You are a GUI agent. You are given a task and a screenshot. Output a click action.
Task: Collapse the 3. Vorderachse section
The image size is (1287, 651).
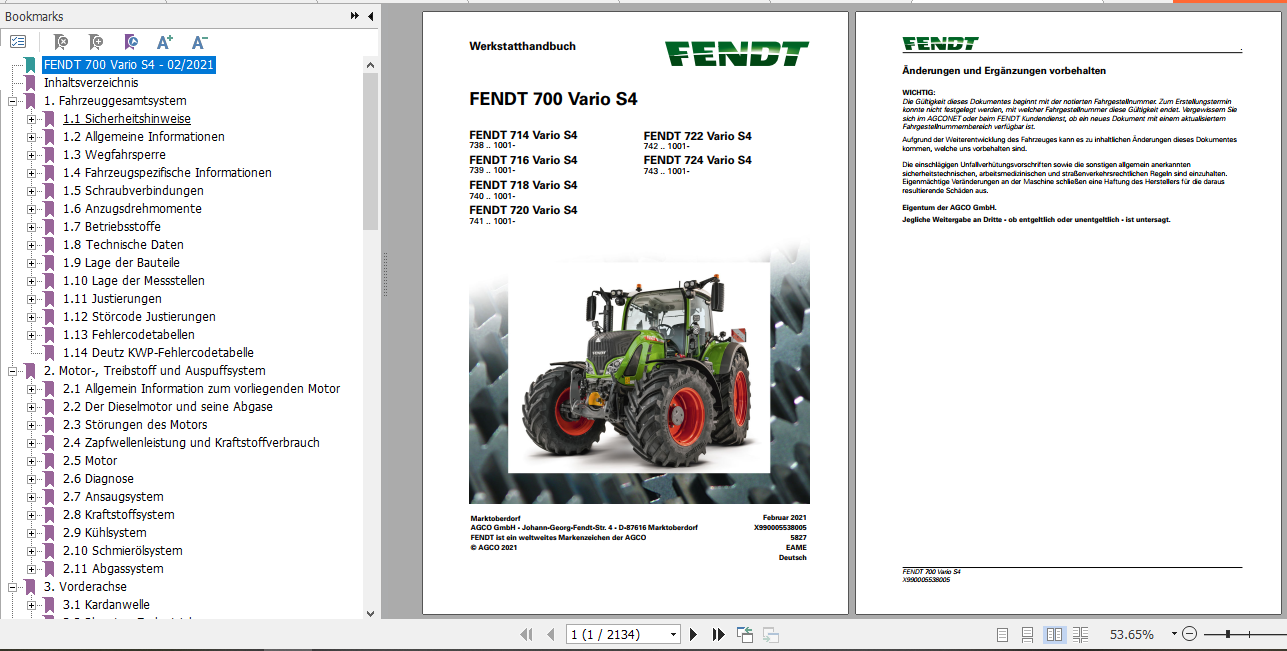click(x=13, y=587)
